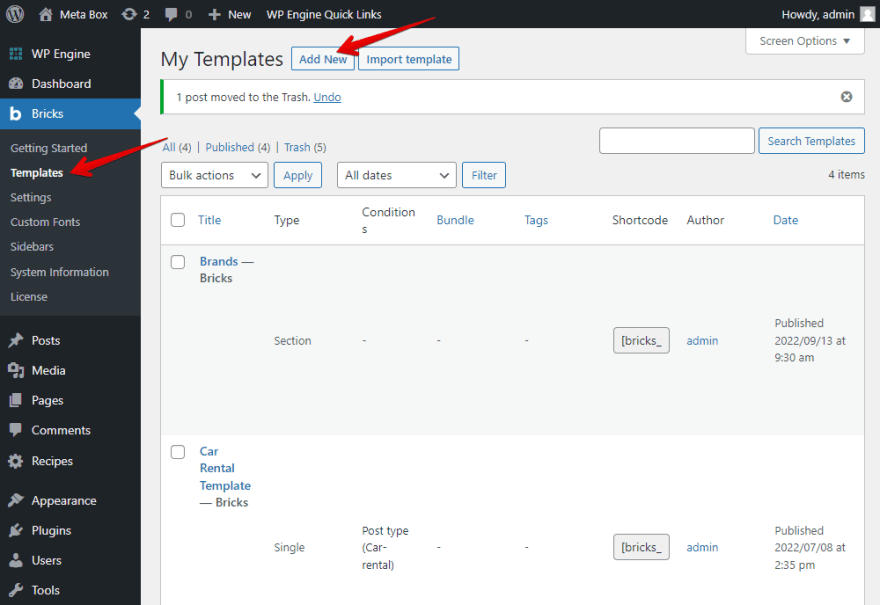Sort table by Title column

tap(209, 220)
